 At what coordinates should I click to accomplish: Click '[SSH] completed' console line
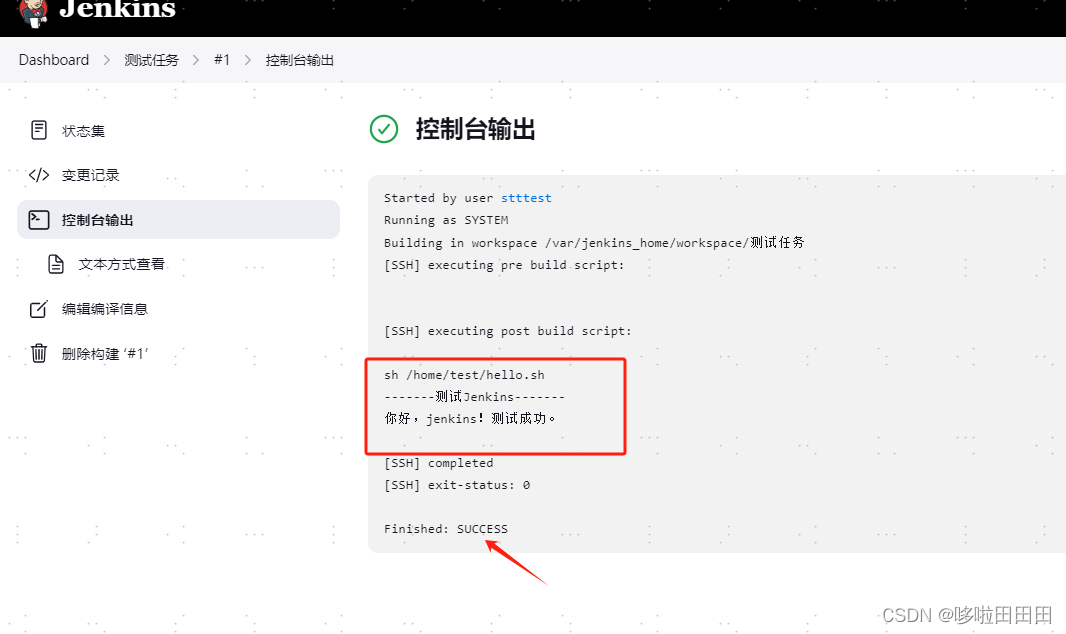pyautogui.click(x=439, y=463)
